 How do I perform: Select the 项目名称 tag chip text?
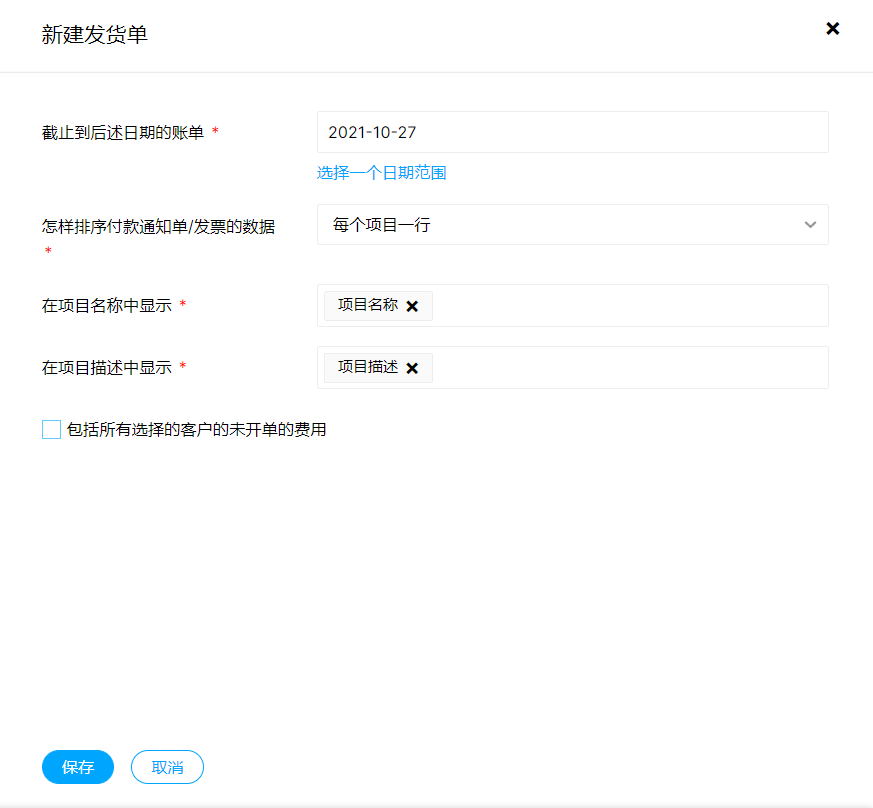tap(367, 306)
